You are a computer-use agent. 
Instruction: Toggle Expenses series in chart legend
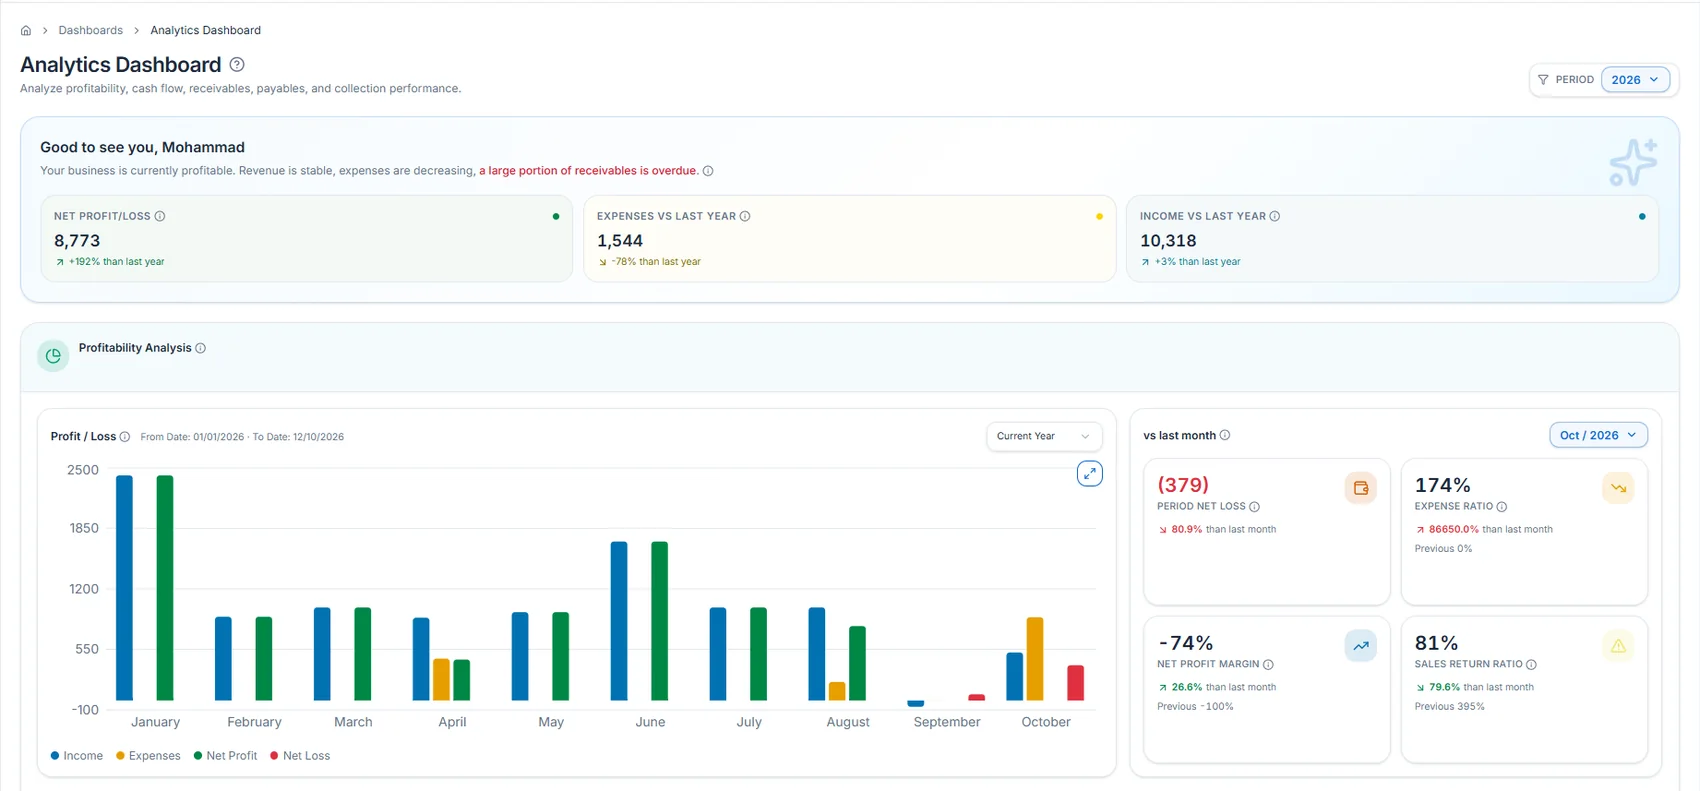[148, 756]
